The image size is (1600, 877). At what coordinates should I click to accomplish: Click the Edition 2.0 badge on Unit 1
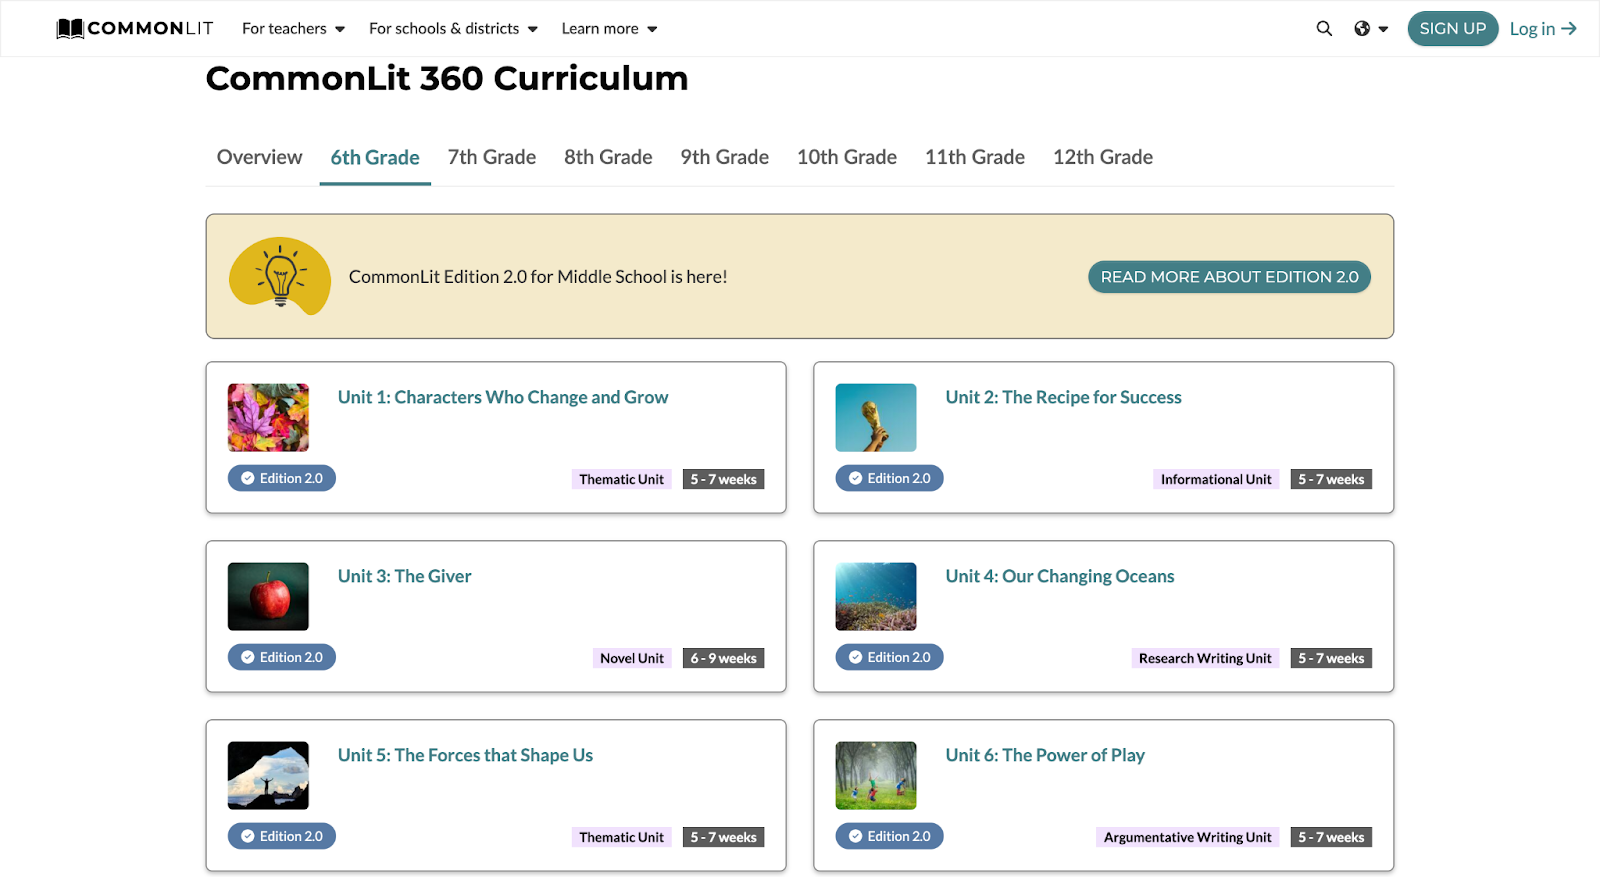click(282, 478)
